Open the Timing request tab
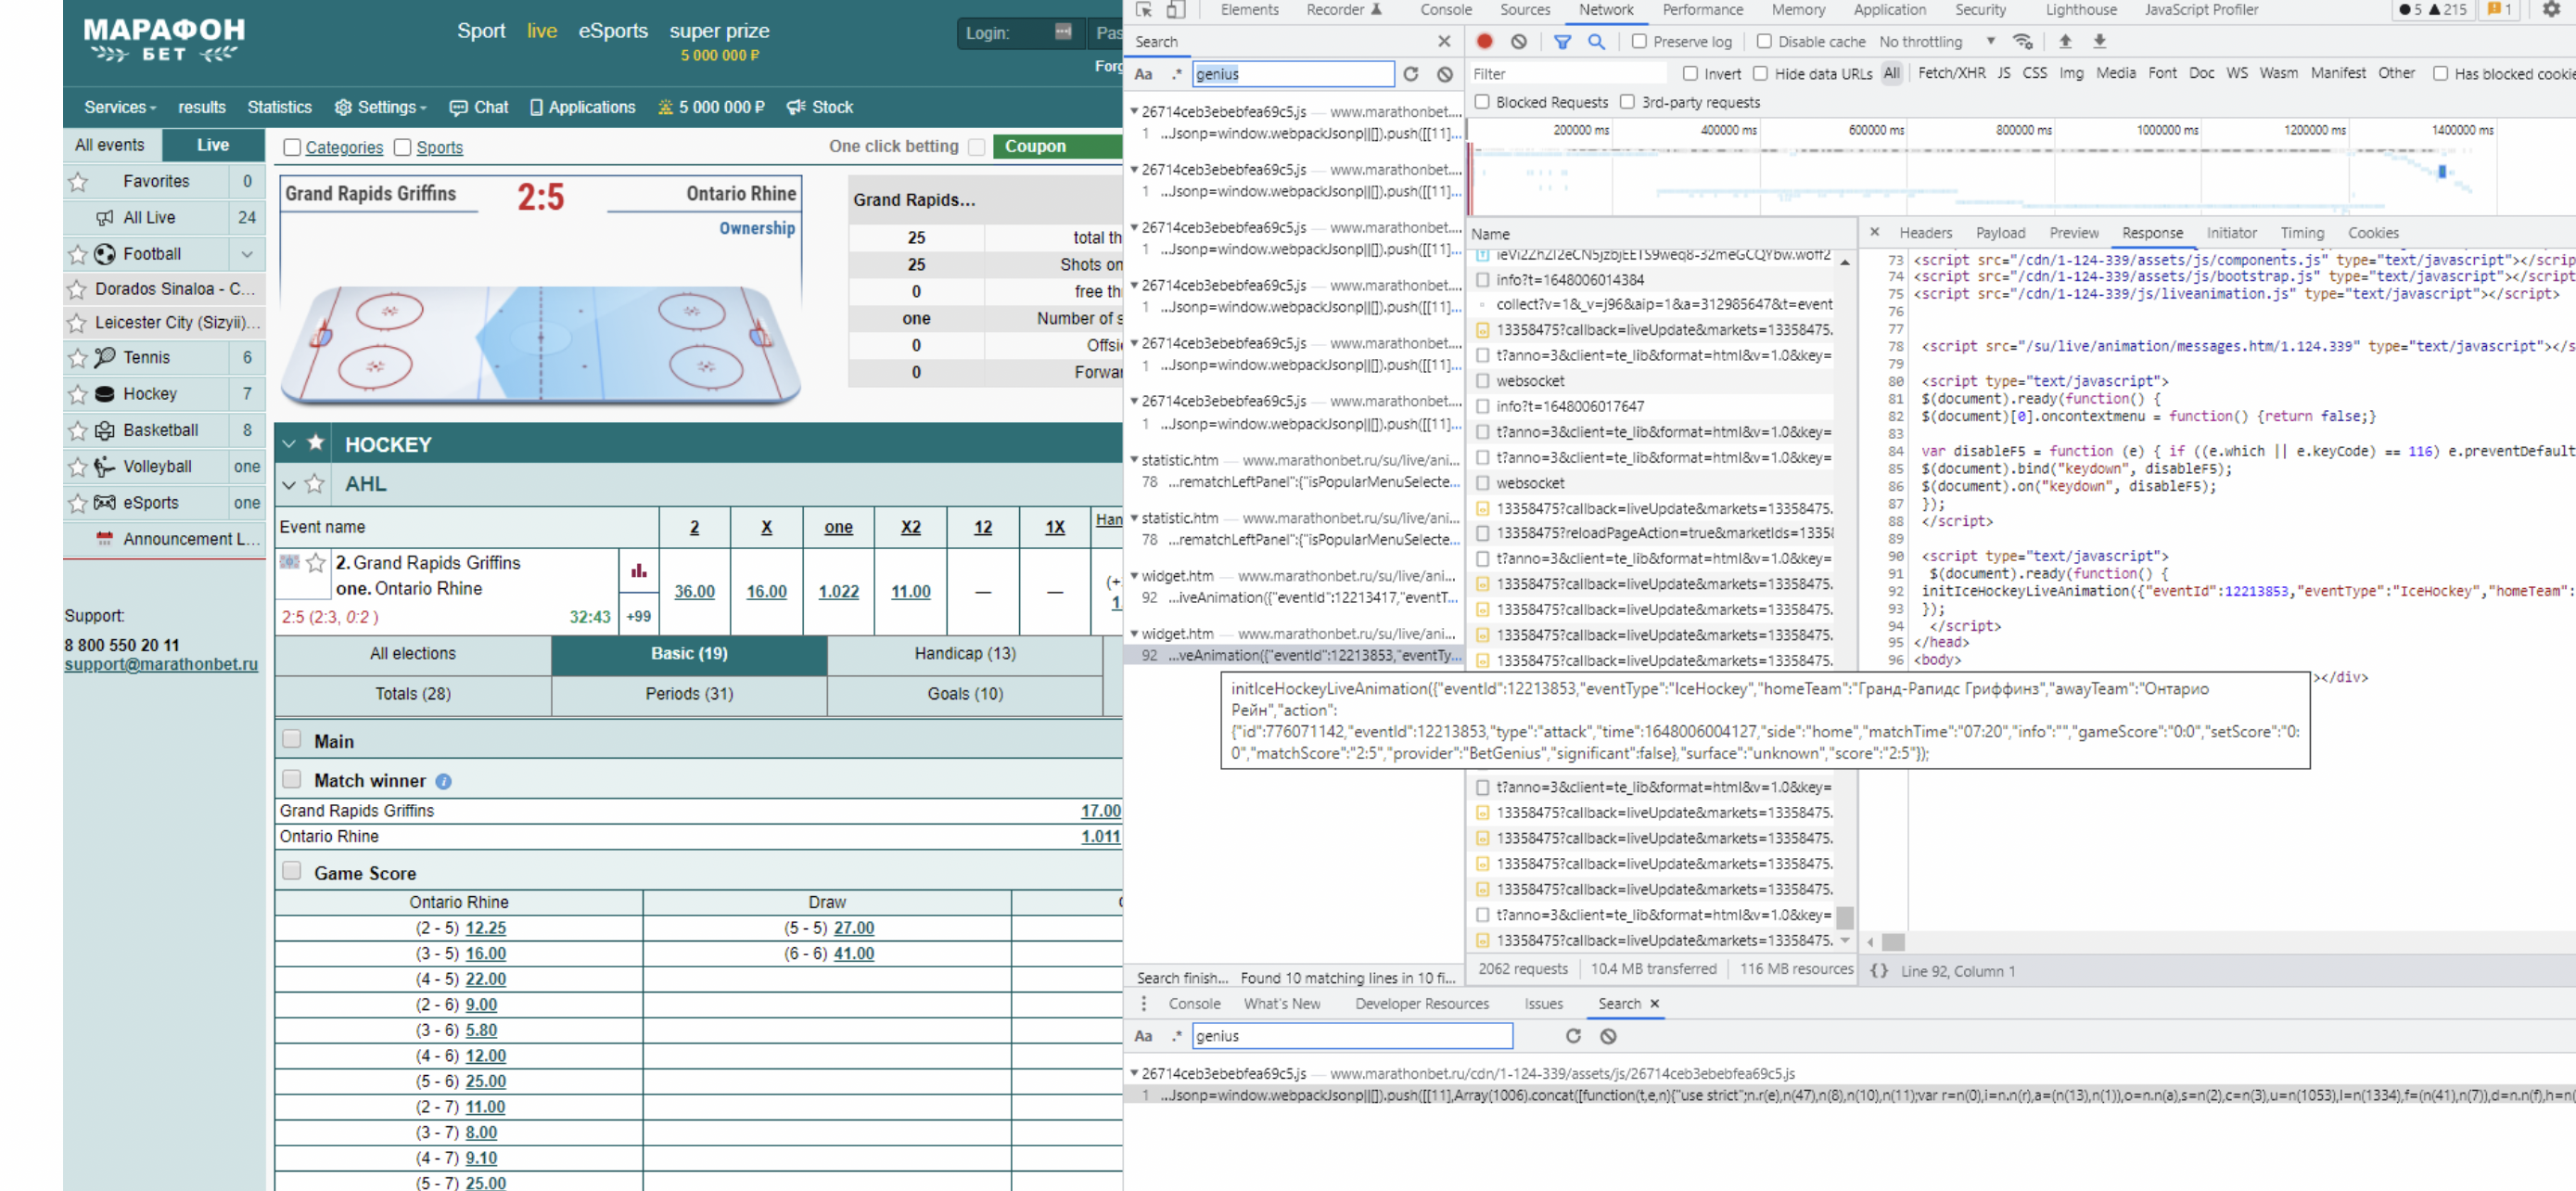The image size is (2576, 1191). click(x=2301, y=233)
